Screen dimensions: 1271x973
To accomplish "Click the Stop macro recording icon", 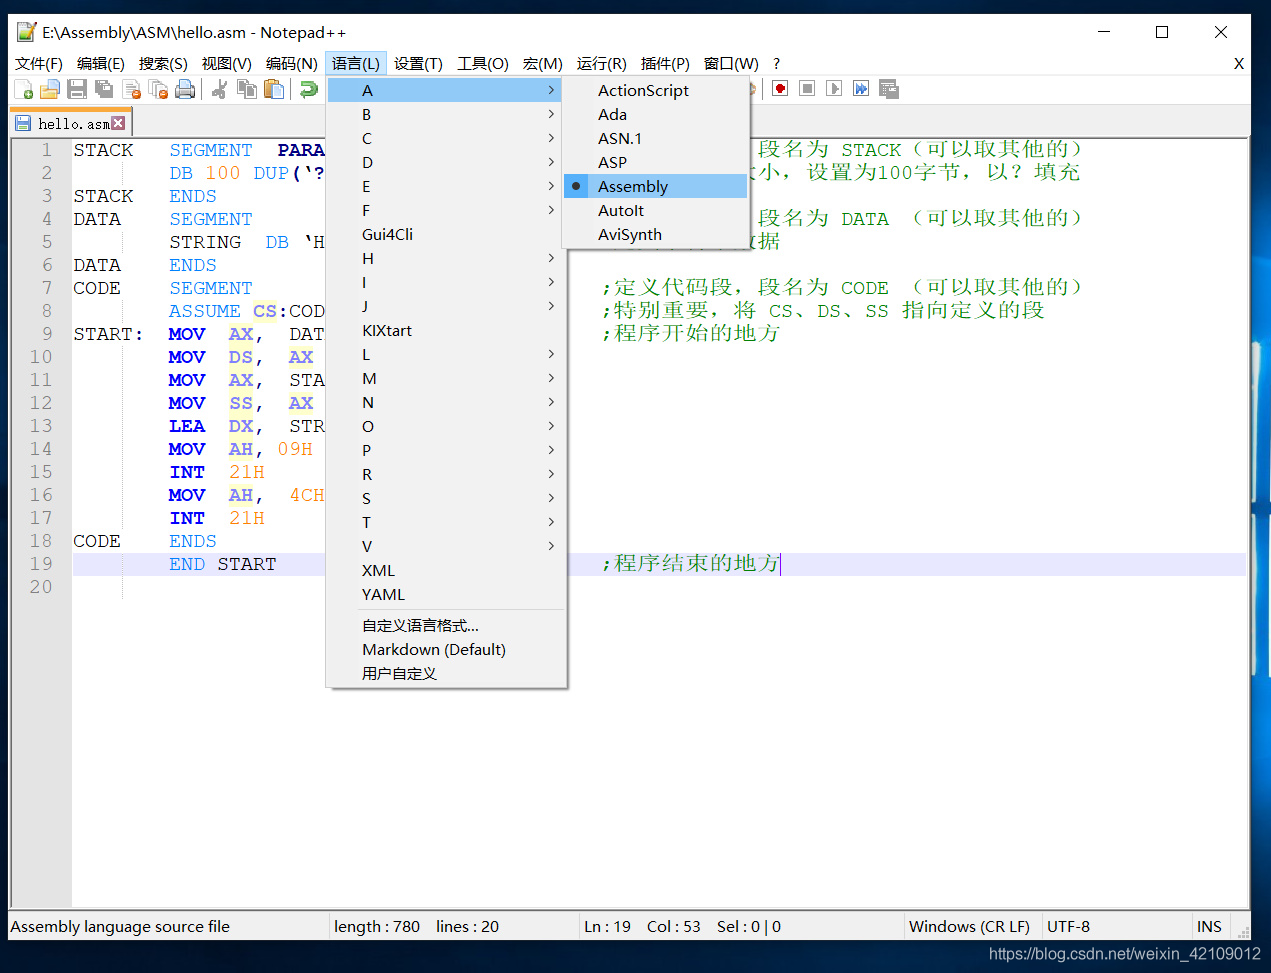I will [807, 89].
